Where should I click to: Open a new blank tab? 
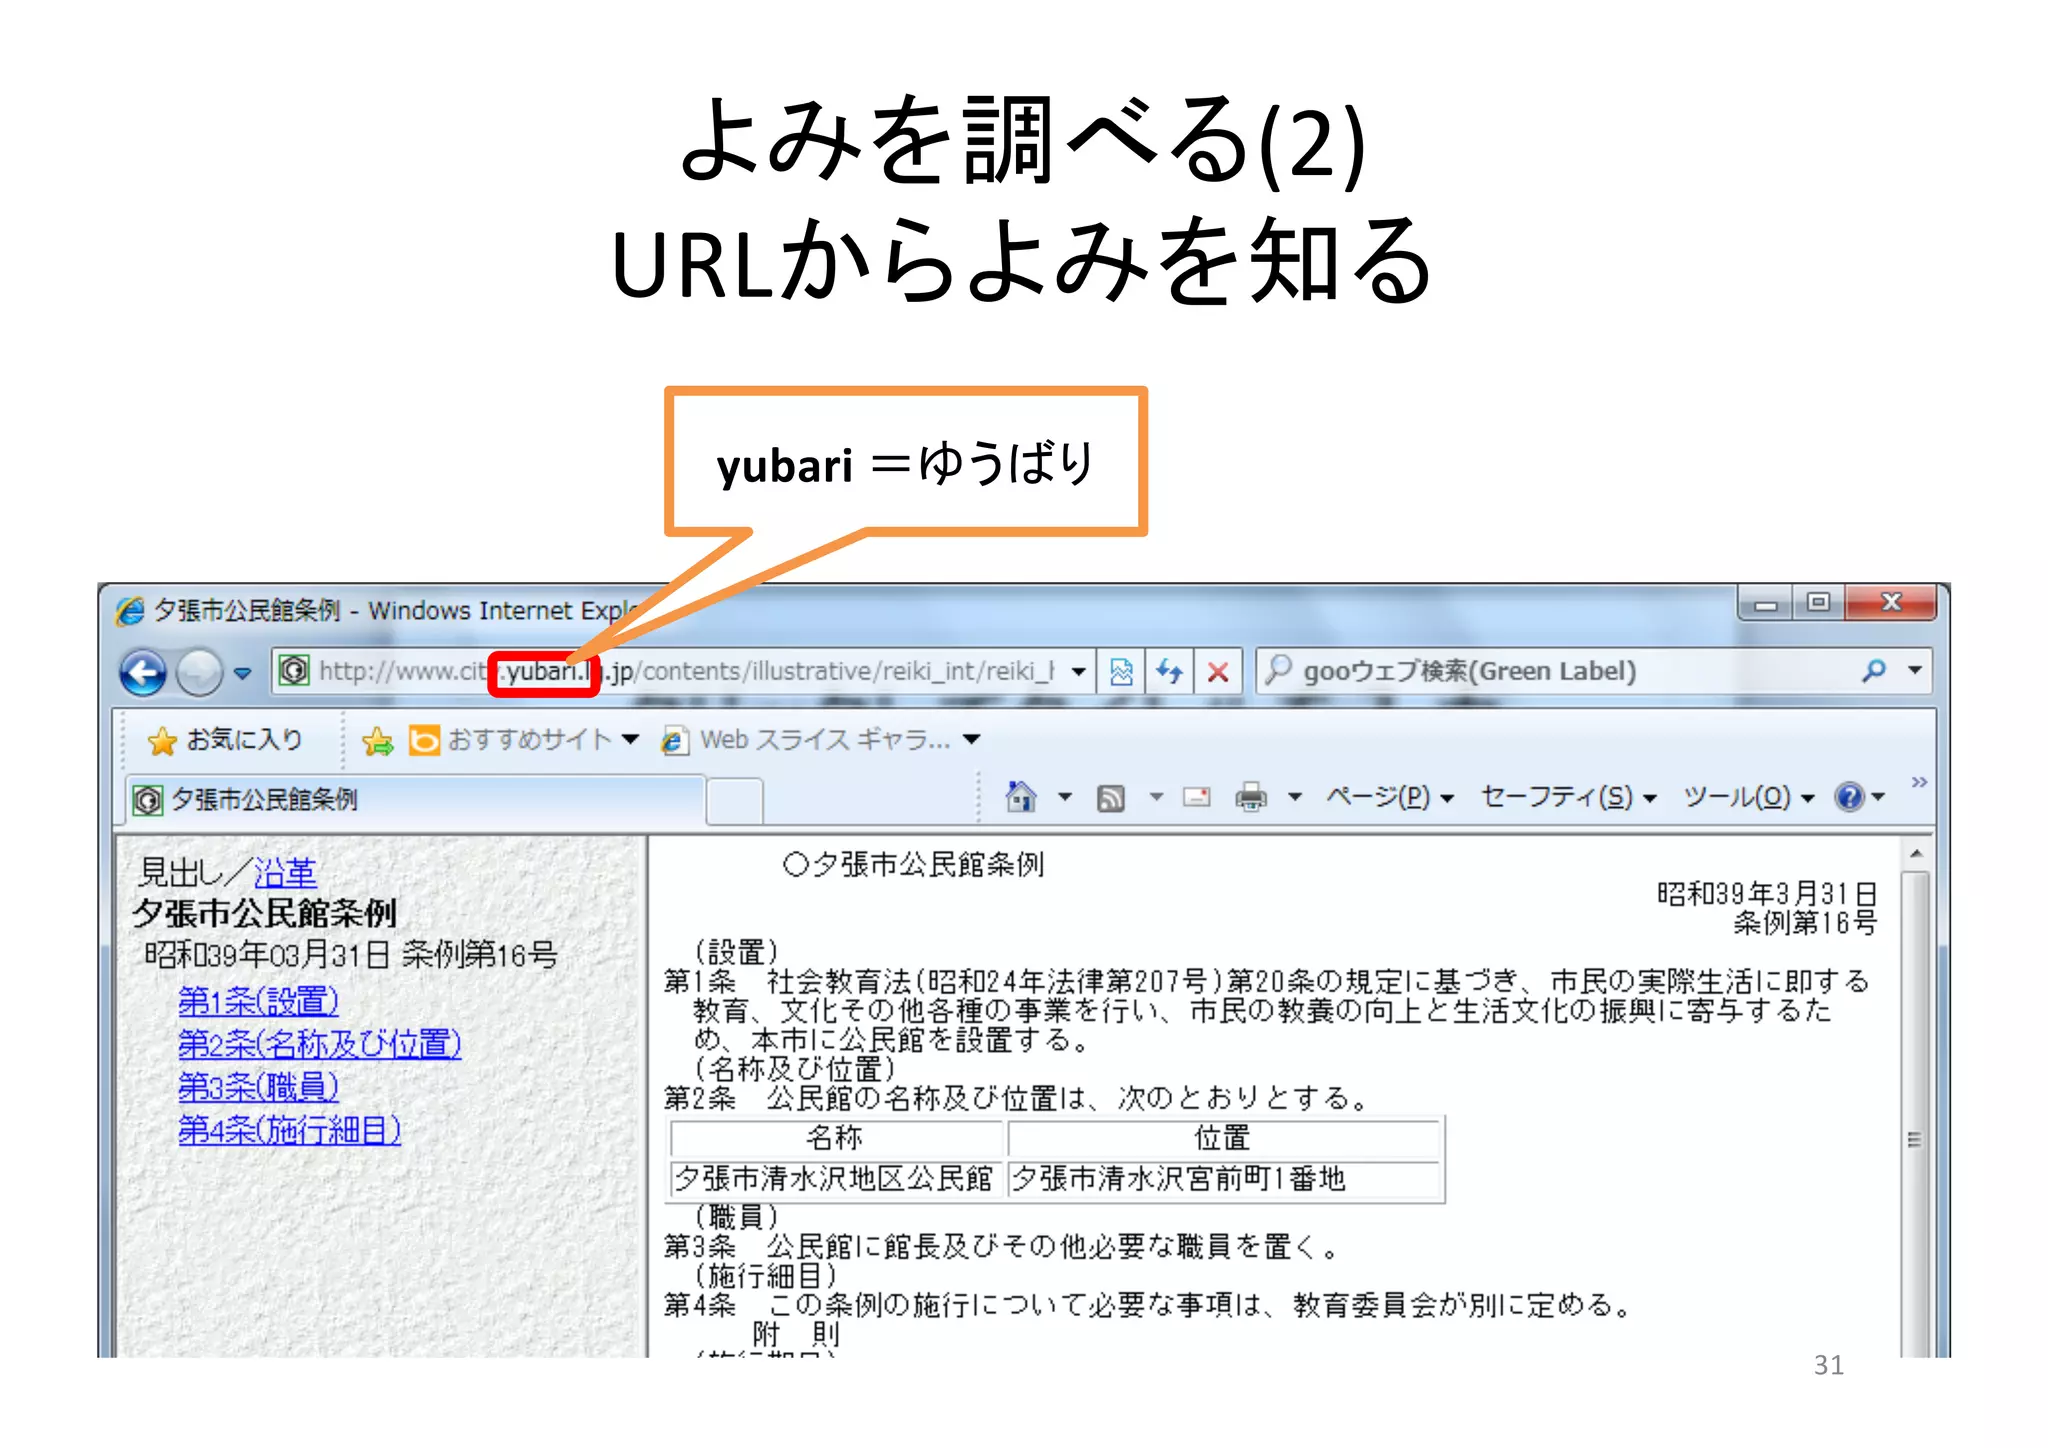click(x=735, y=802)
